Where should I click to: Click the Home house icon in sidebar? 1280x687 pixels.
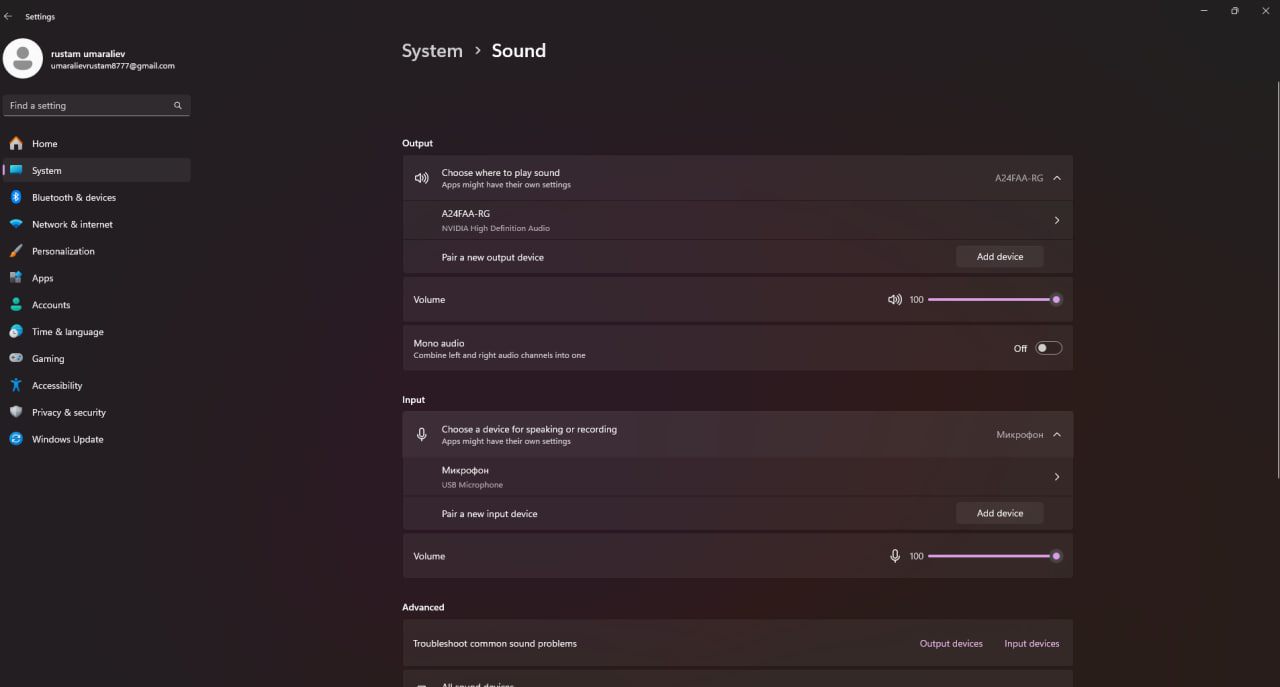(16, 143)
